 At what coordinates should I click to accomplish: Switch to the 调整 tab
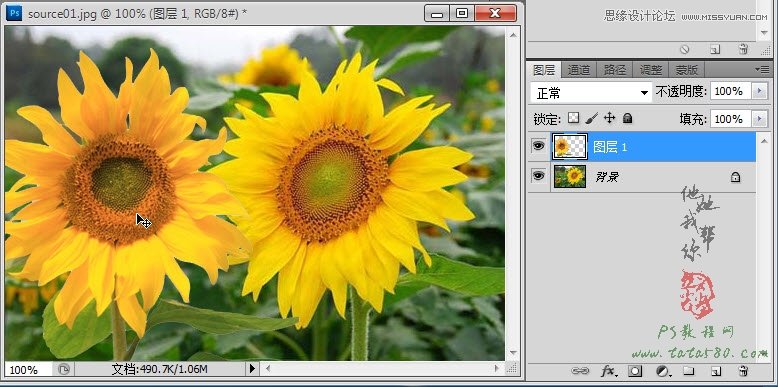[650, 70]
